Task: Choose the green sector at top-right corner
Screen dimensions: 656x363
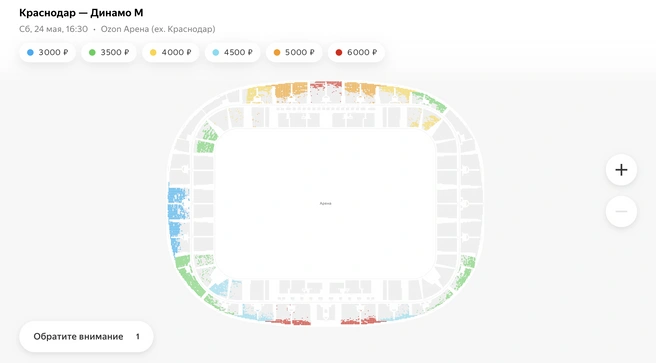Action: [x=430, y=100]
